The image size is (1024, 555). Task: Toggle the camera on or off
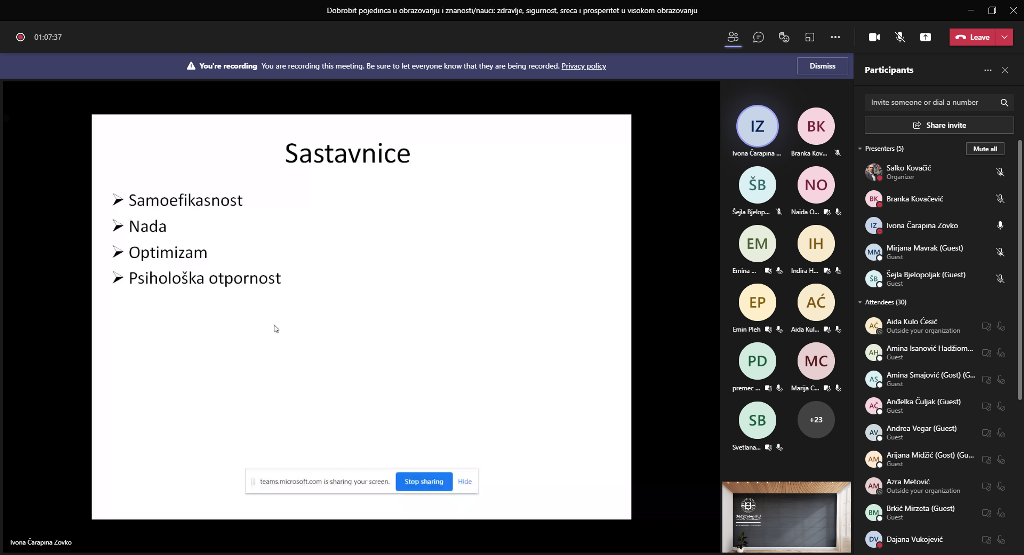[x=874, y=37]
